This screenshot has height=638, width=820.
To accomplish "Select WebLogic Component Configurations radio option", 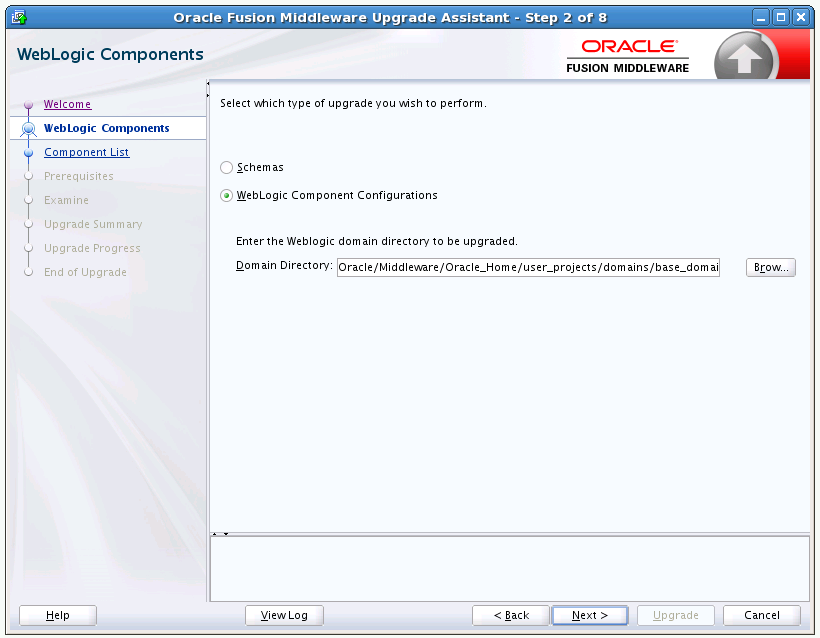I will pos(226,196).
